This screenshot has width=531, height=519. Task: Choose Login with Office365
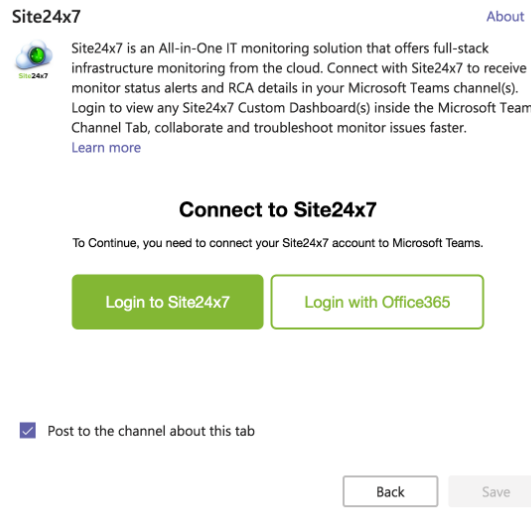click(x=377, y=302)
